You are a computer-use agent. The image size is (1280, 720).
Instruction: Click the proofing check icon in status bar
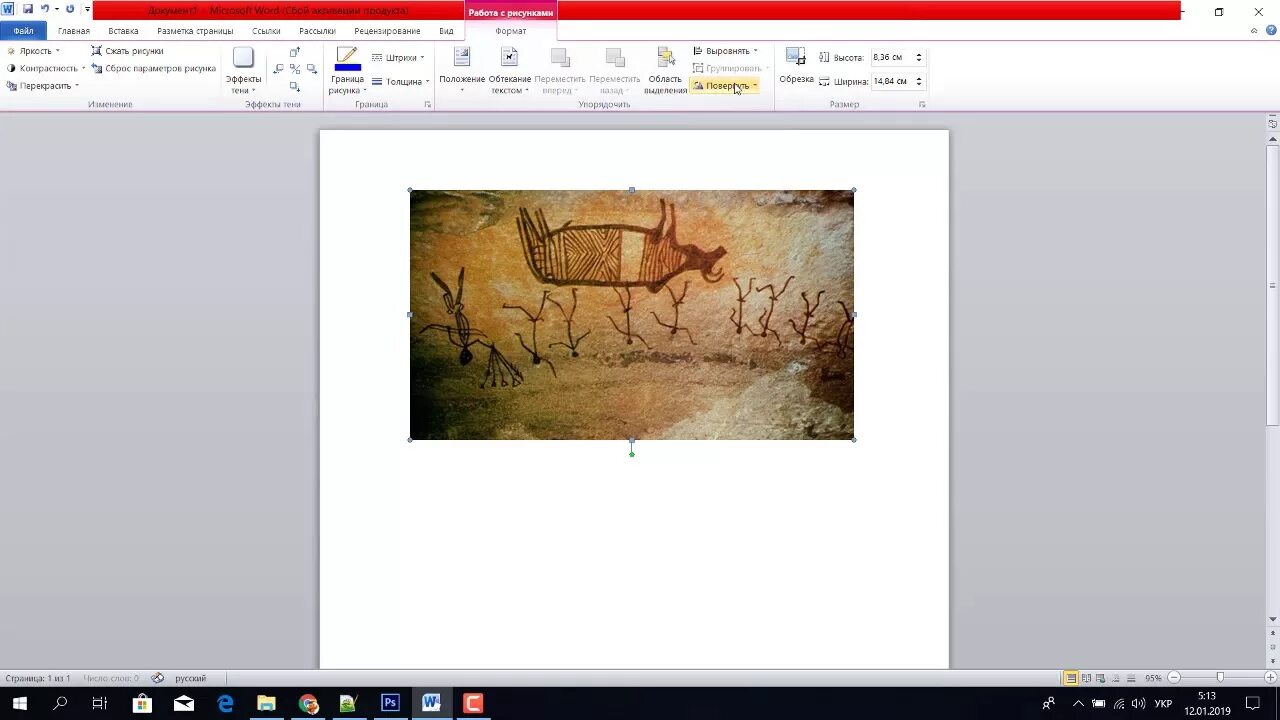coord(158,678)
